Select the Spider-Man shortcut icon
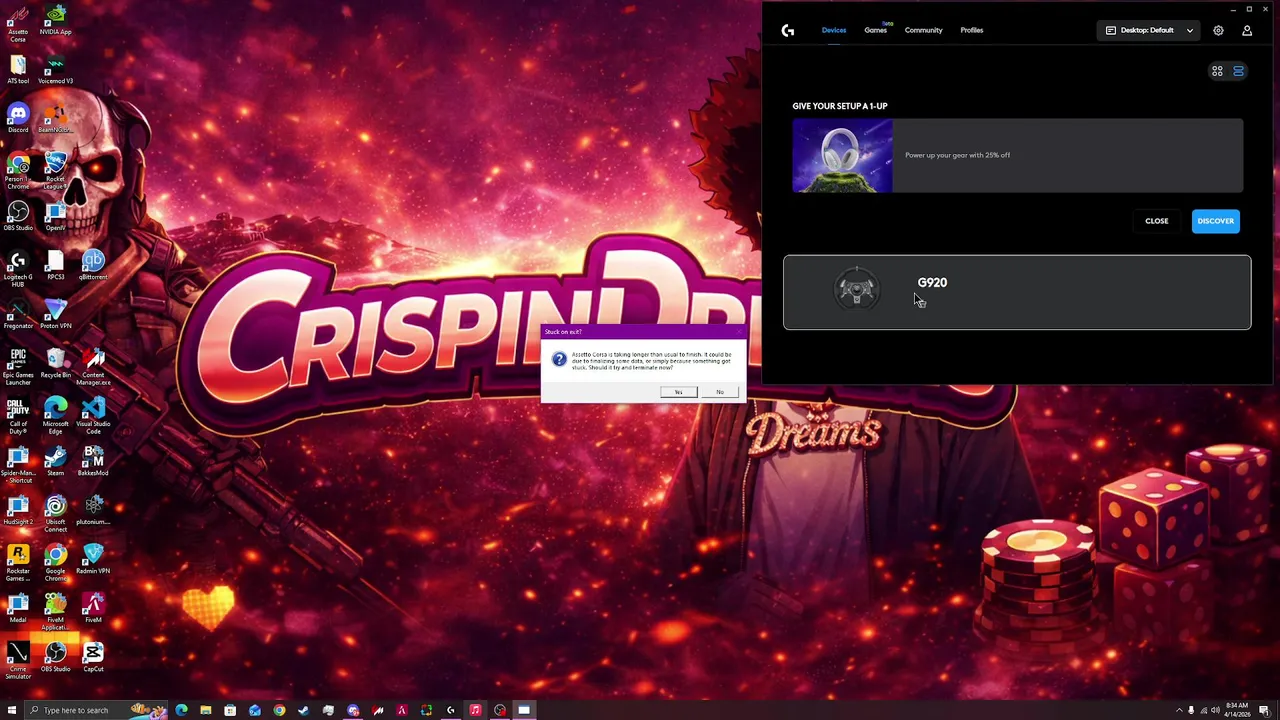This screenshot has width=1280, height=720. pyautogui.click(x=18, y=465)
